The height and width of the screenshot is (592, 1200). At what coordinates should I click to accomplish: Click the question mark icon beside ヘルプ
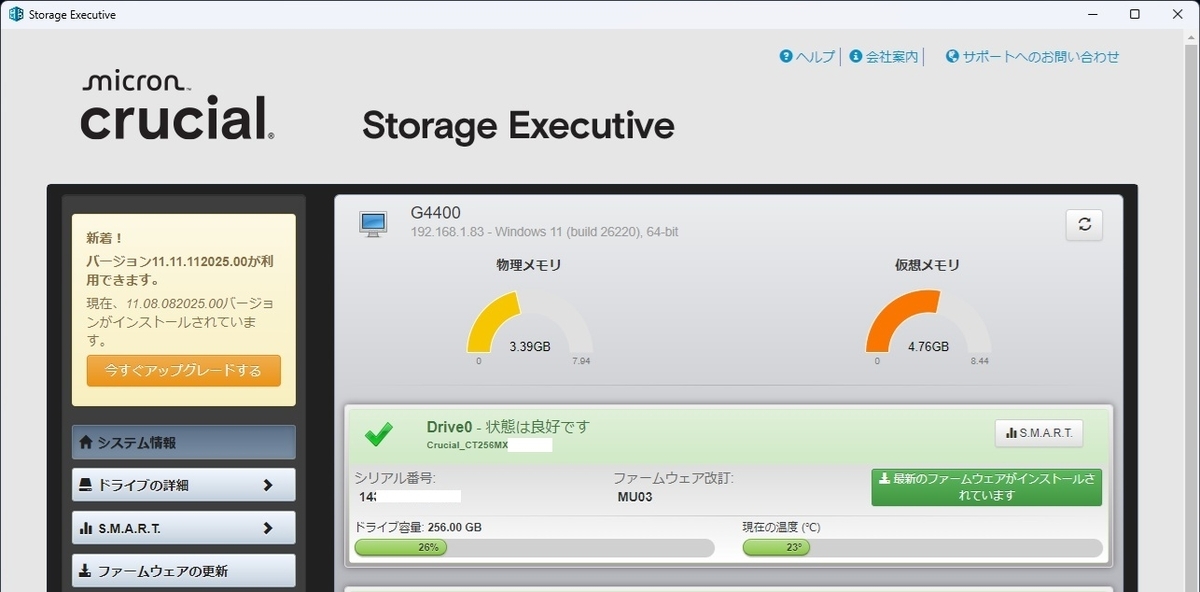[x=786, y=57]
